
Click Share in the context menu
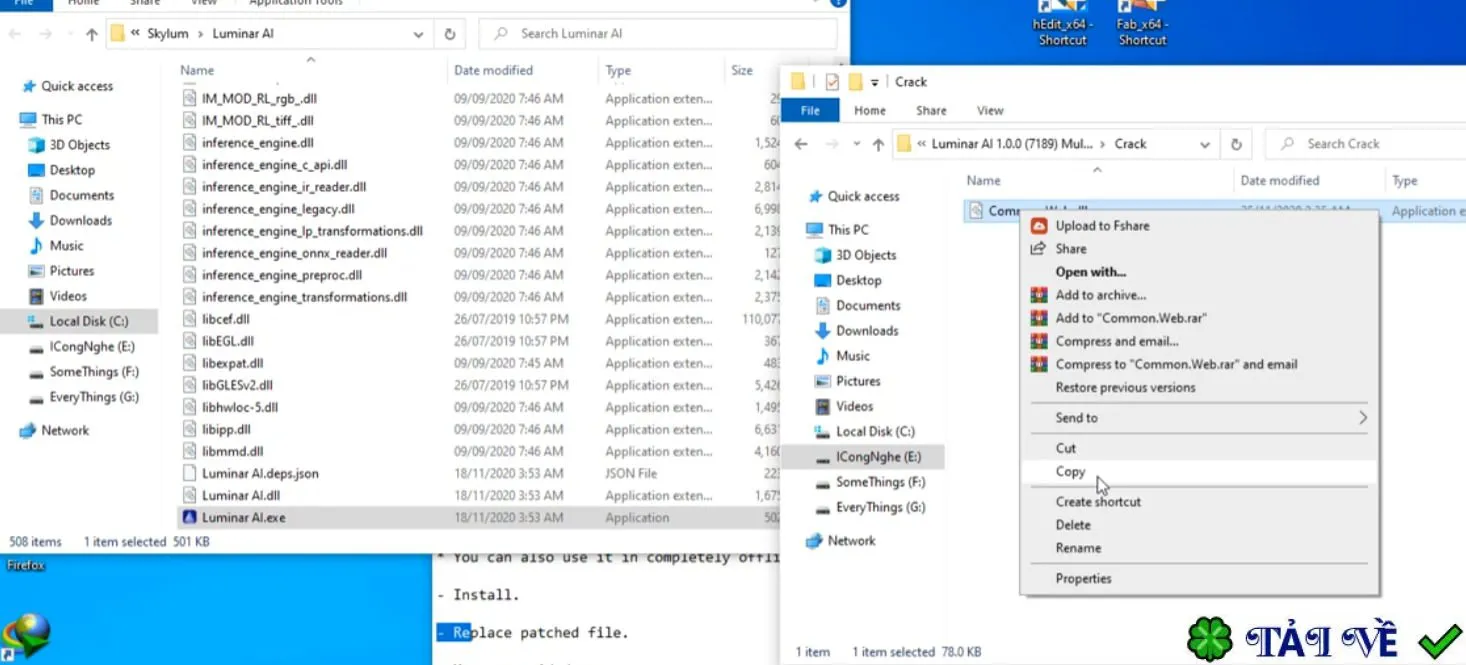[1071, 249]
